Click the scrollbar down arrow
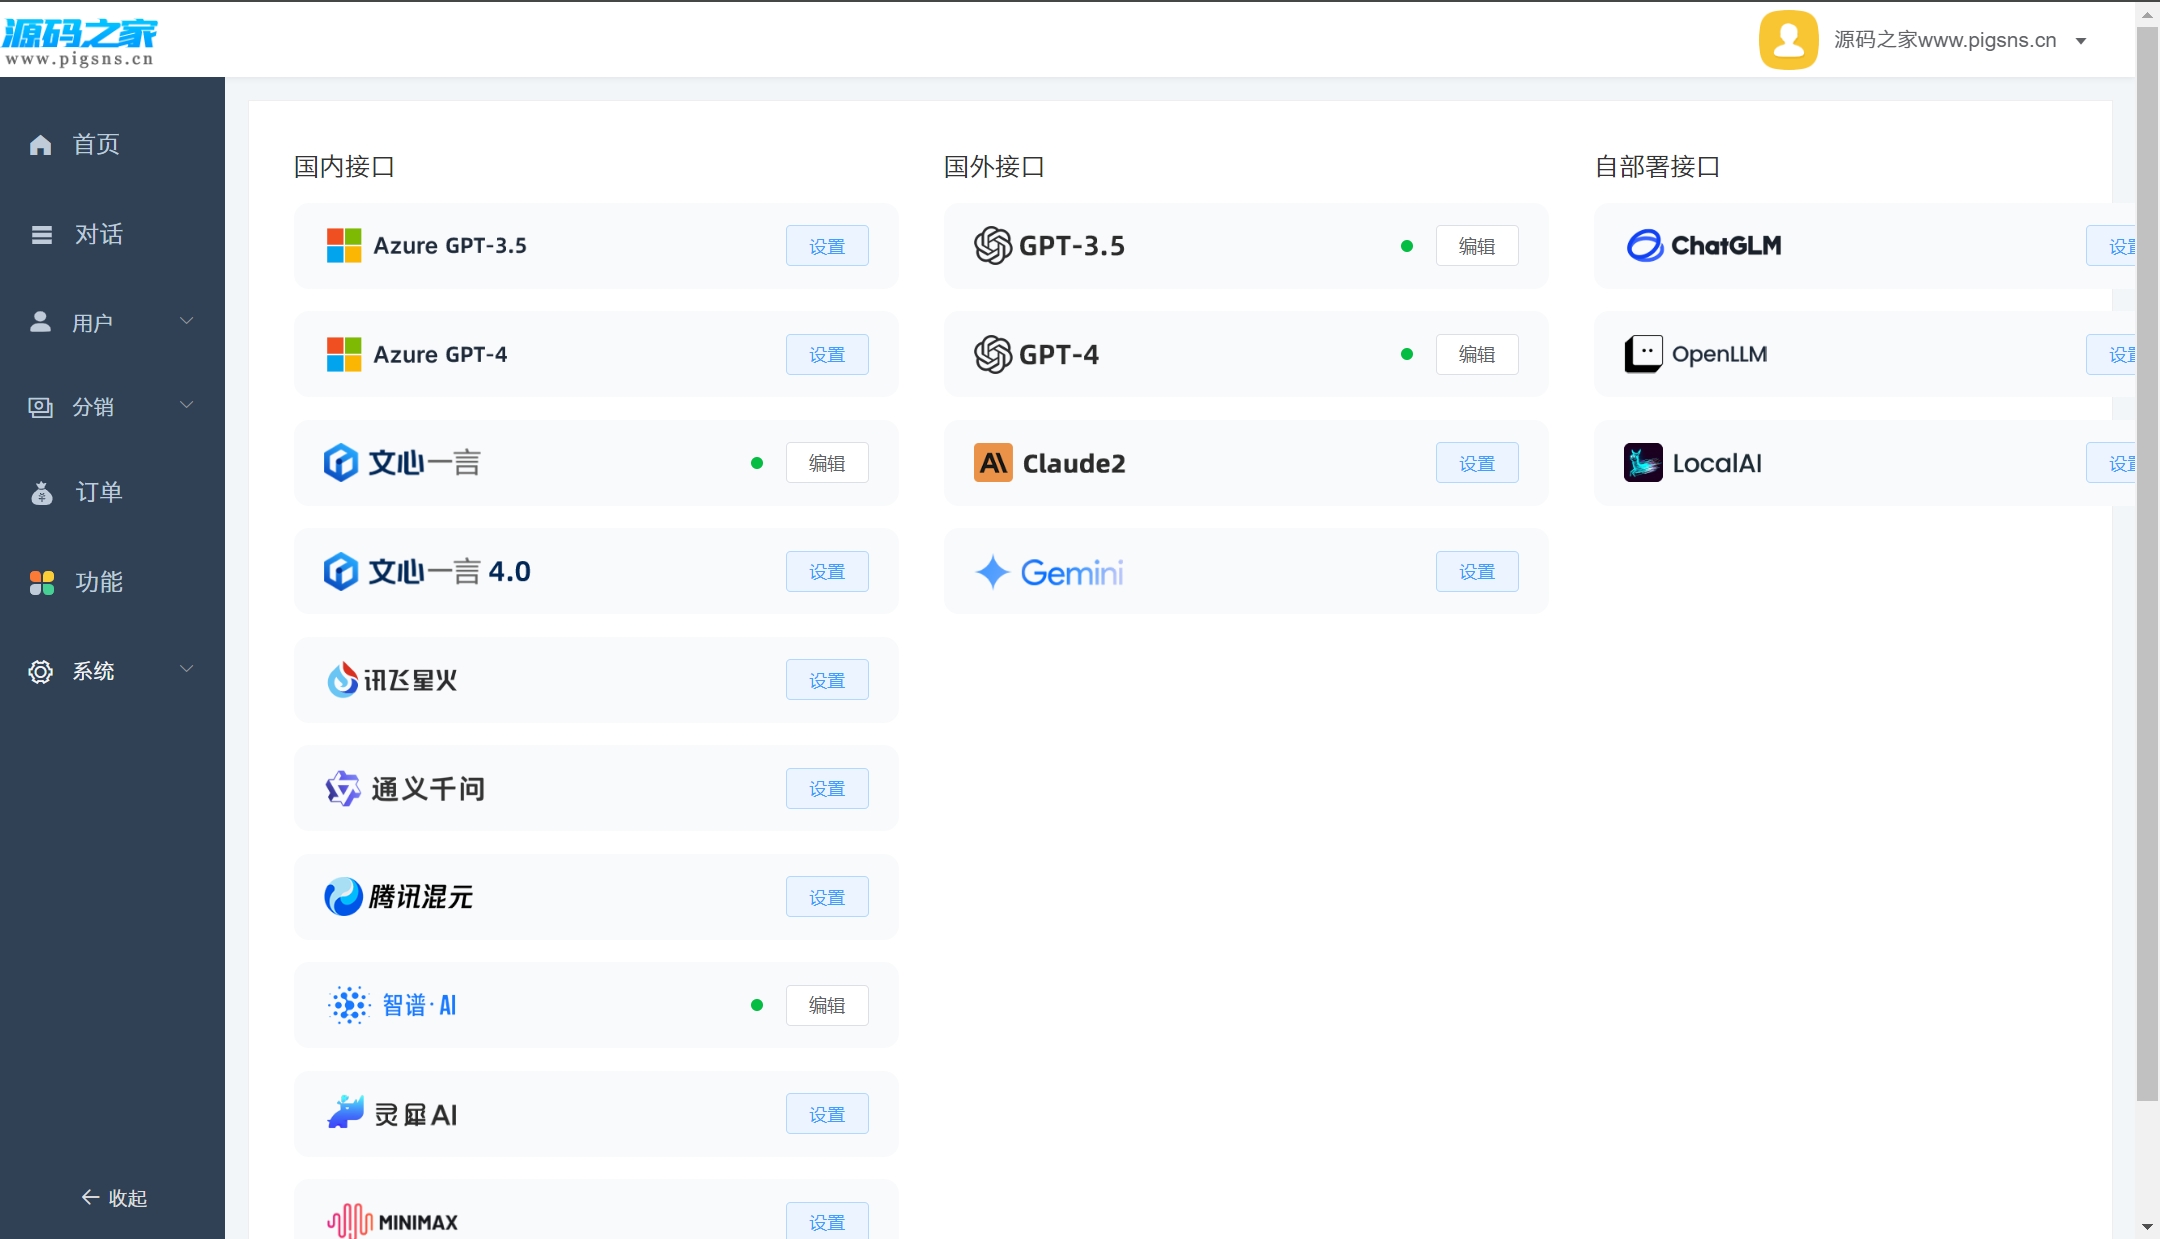The width and height of the screenshot is (2160, 1239). (2147, 1226)
